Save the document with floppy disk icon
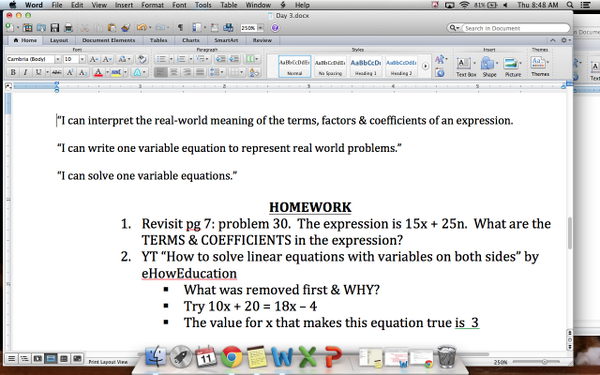Screen dimensions: 600x375 (55, 28)
